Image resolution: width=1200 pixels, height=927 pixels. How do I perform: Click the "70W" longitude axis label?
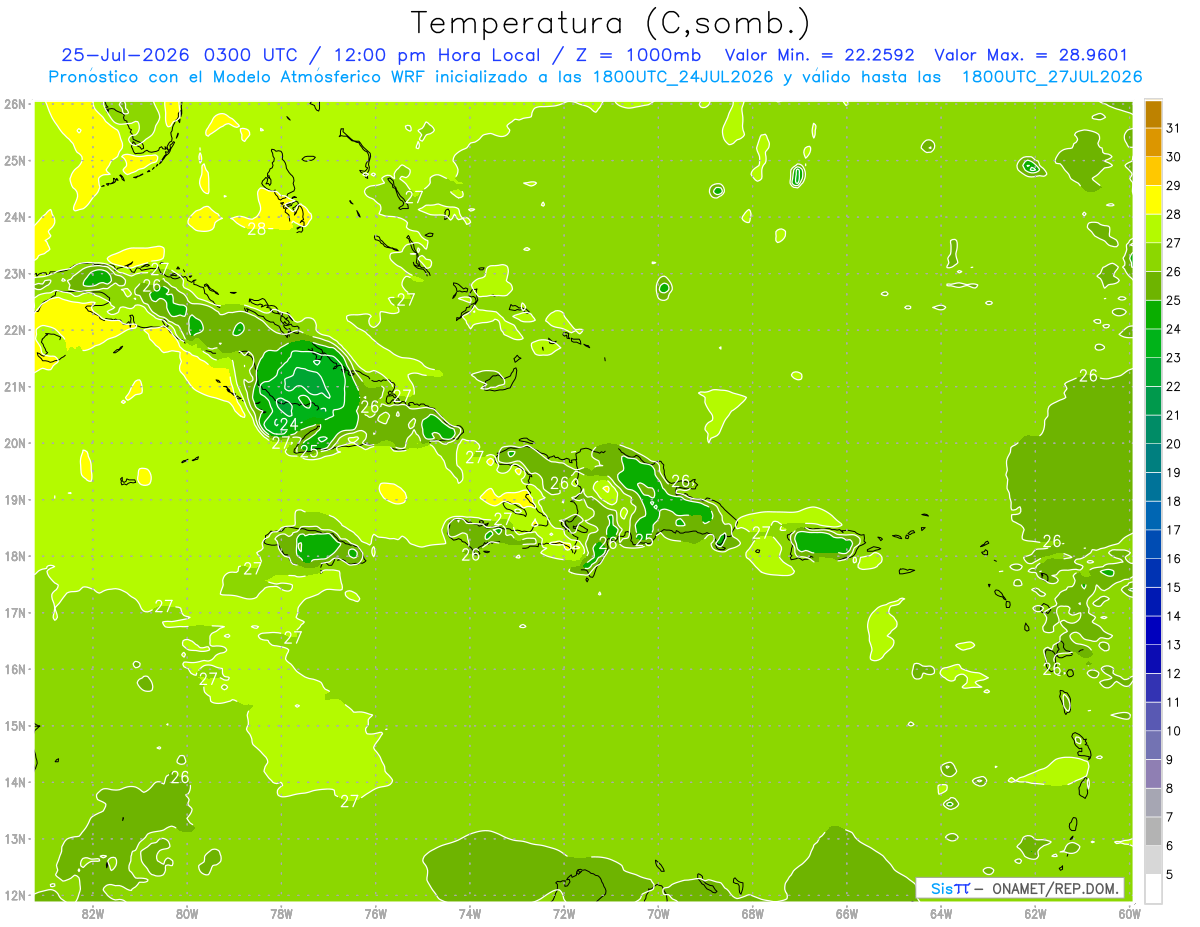[658, 913]
